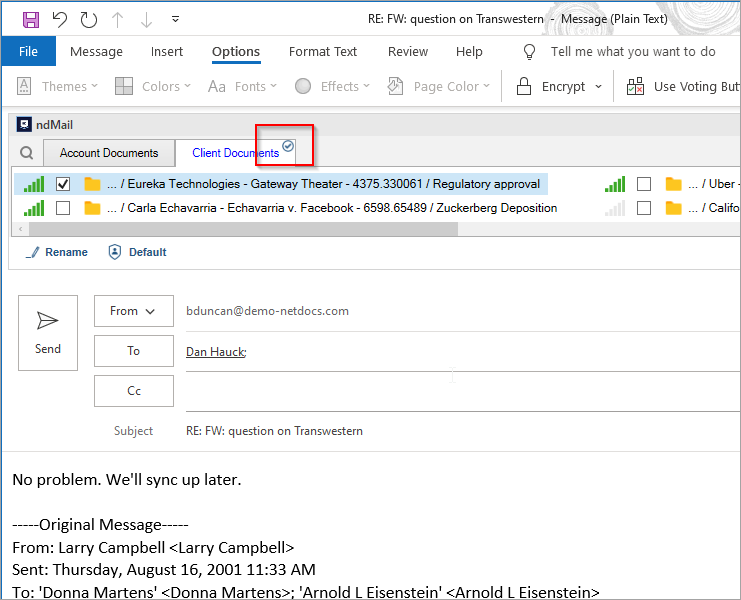Click the ndMail search magnifier icon
The width and height of the screenshot is (741, 600).
click(27, 153)
